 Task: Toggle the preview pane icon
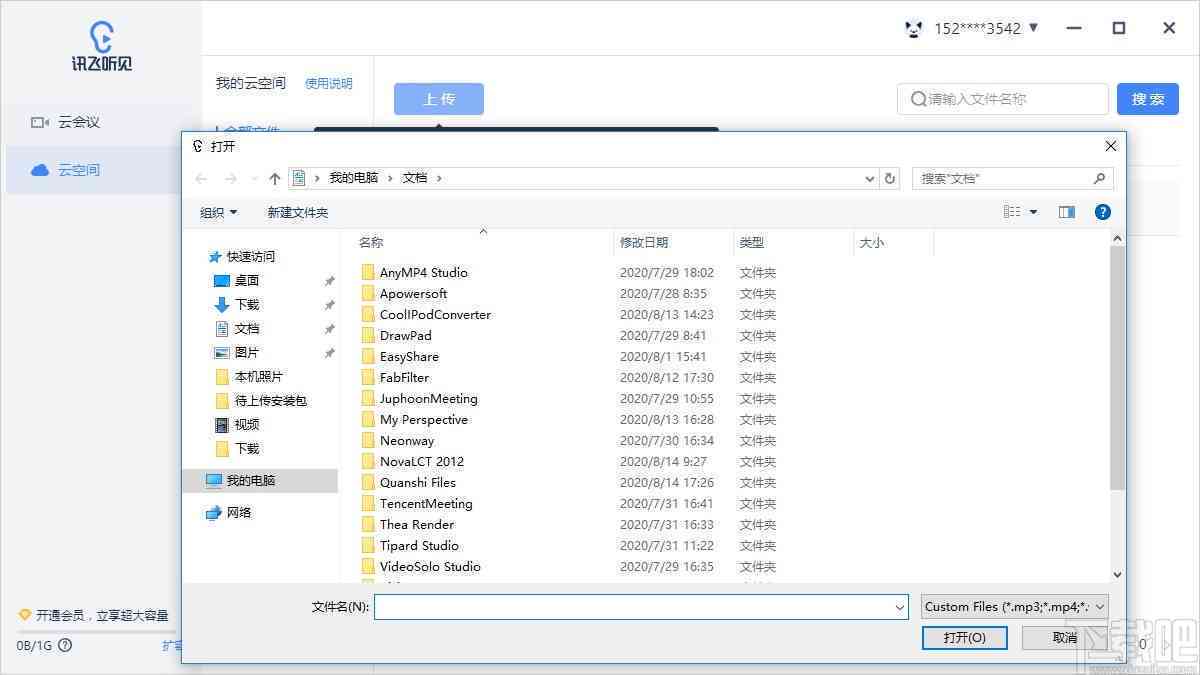coord(1067,212)
